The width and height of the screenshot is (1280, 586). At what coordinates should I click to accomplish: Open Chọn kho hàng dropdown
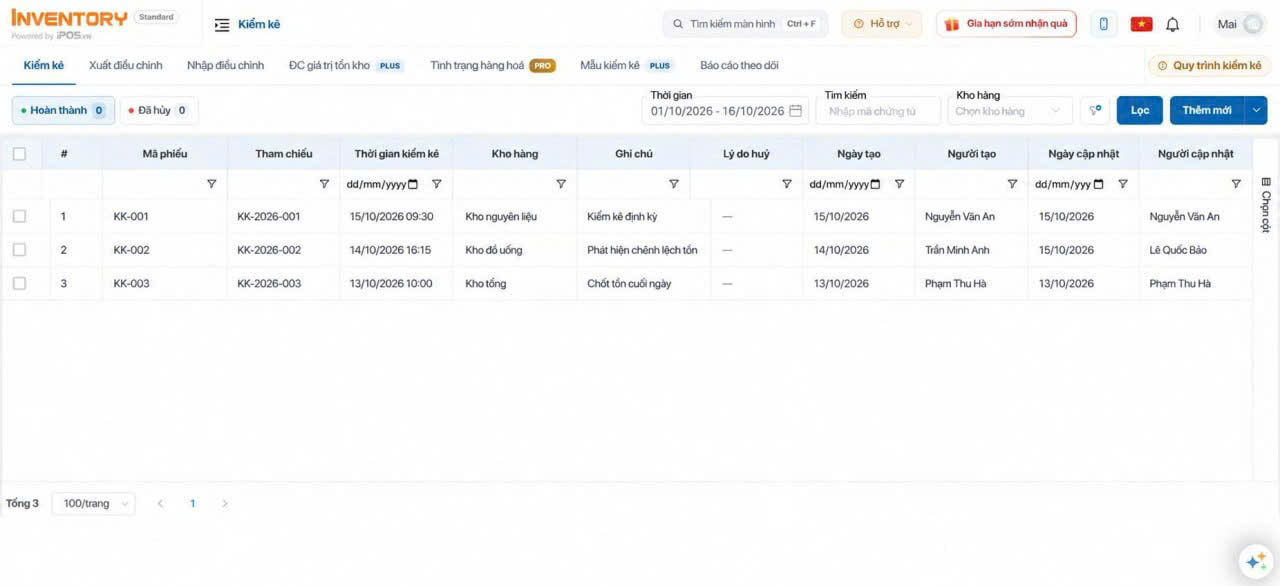[1010, 111]
